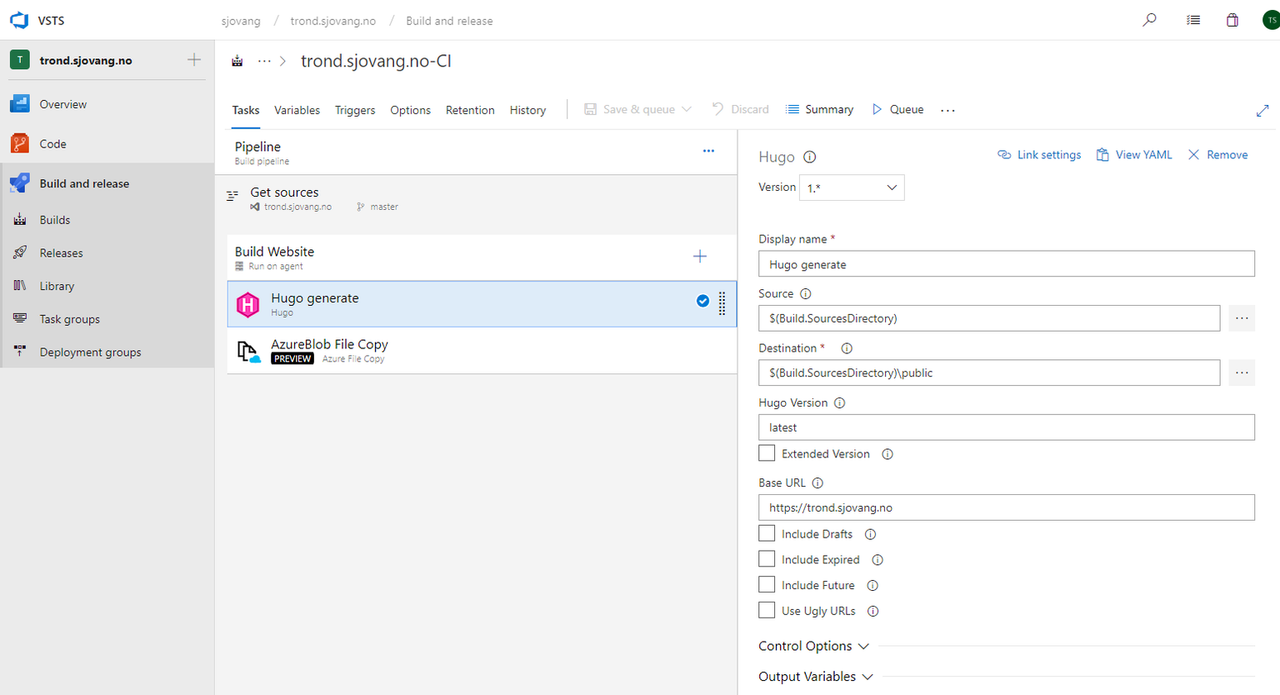
Task: Select the AzureBlob File Copy task icon
Action: (249, 351)
